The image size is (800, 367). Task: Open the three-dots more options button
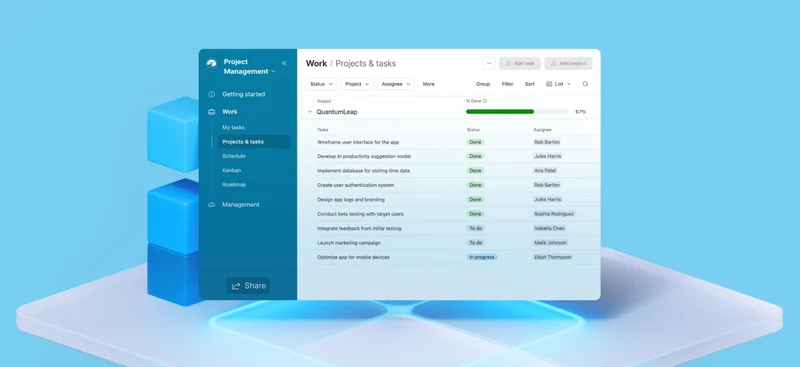[x=489, y=63]
